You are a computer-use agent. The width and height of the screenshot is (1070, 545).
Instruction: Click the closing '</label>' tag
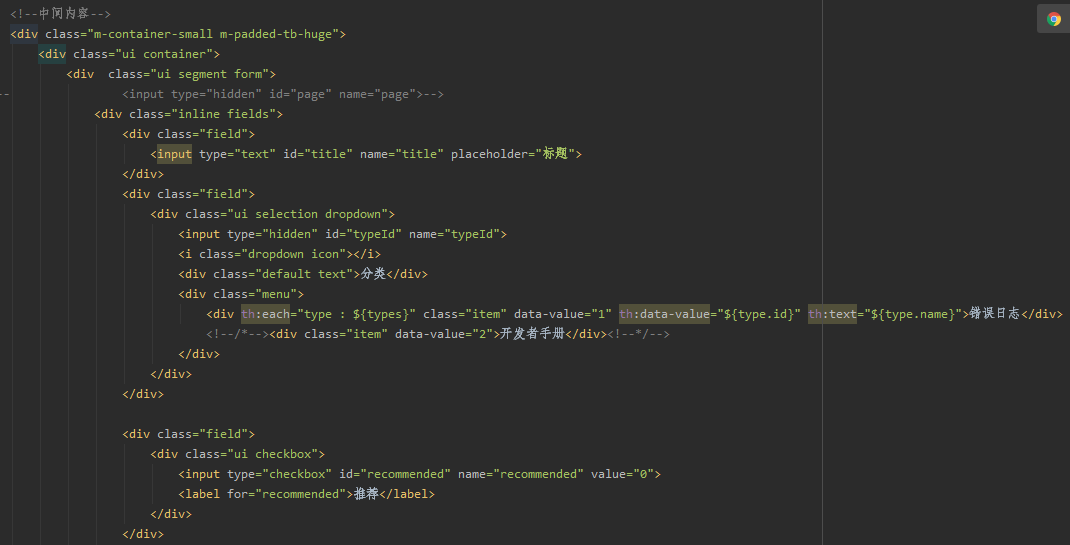(x=407, y=494)
